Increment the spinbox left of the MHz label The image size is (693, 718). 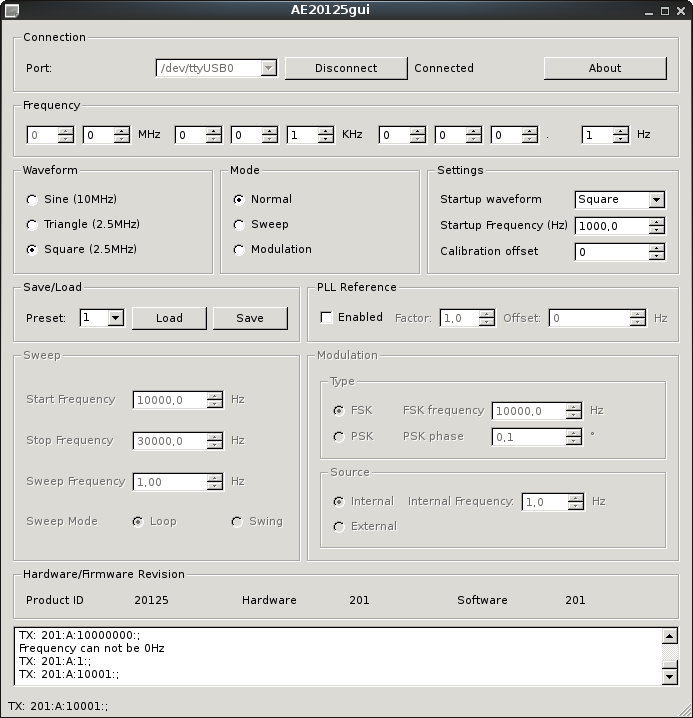(x=121, y=130)
